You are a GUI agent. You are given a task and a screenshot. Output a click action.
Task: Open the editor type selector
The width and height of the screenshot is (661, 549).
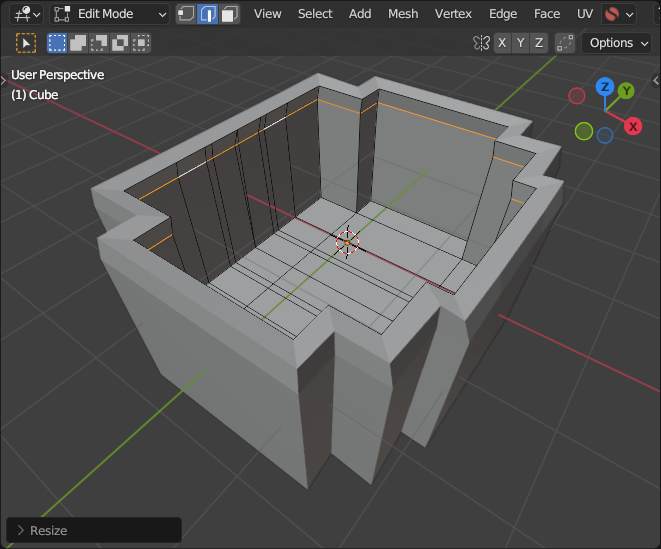tap(27, 14)
